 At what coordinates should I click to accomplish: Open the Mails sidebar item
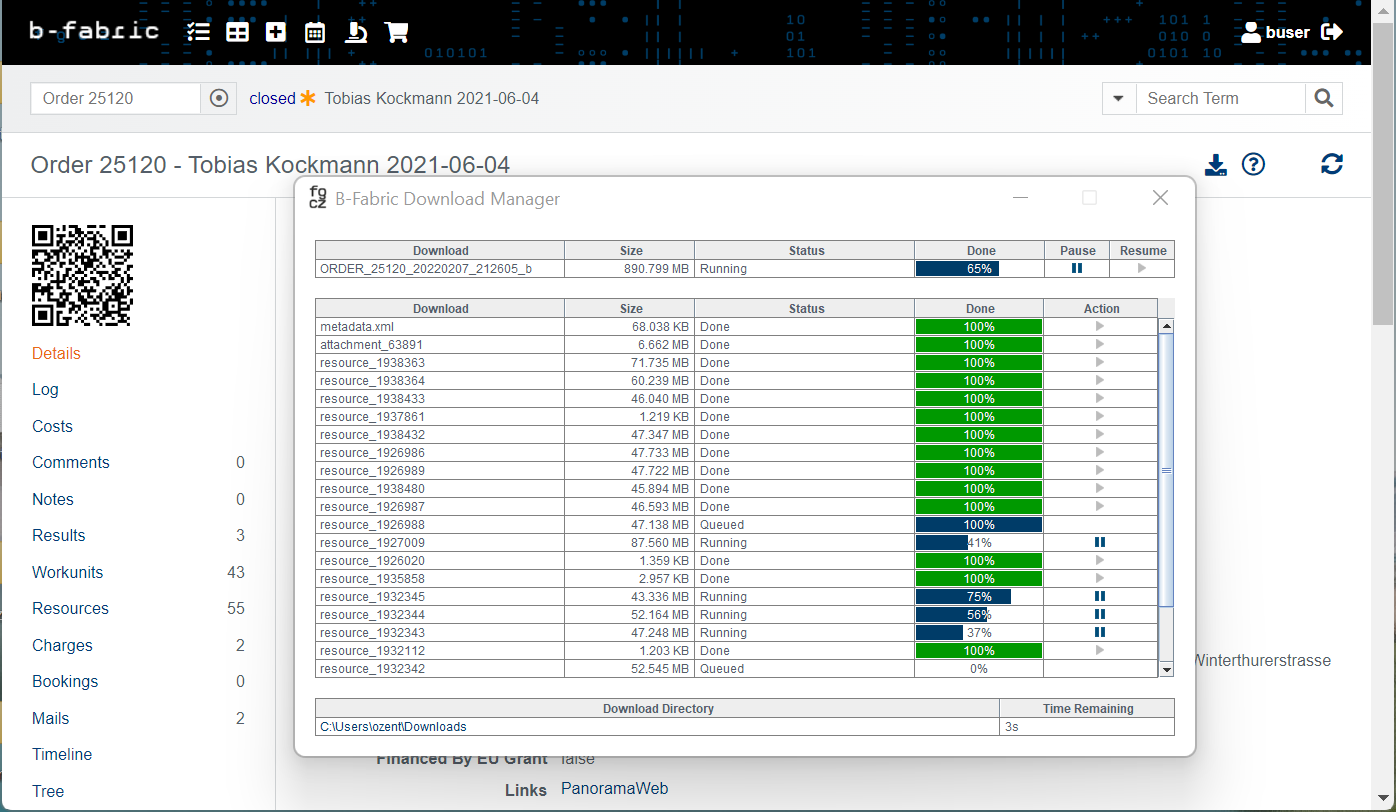coord(51,718)
